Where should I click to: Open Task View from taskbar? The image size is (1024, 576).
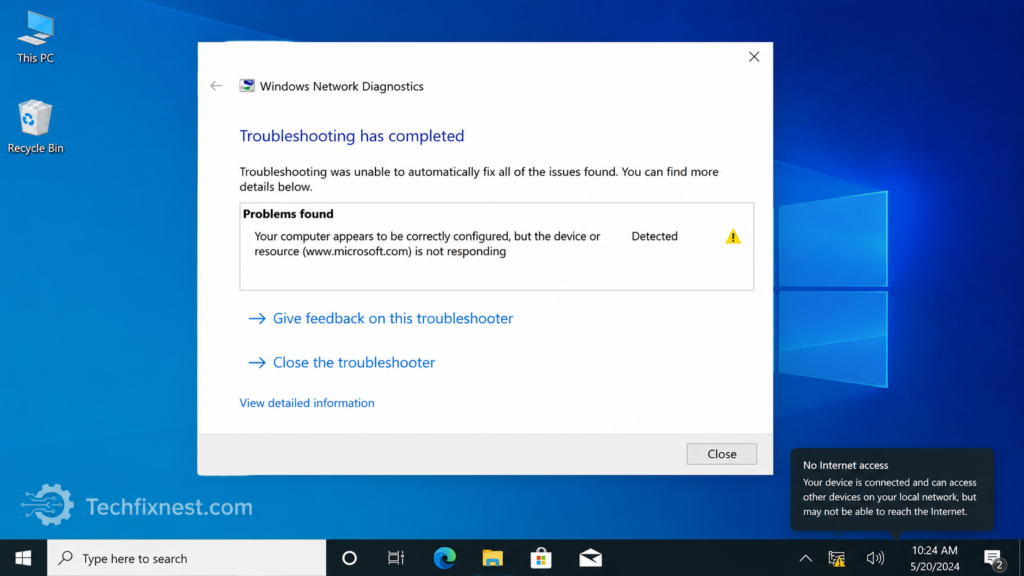pos(396,558)
